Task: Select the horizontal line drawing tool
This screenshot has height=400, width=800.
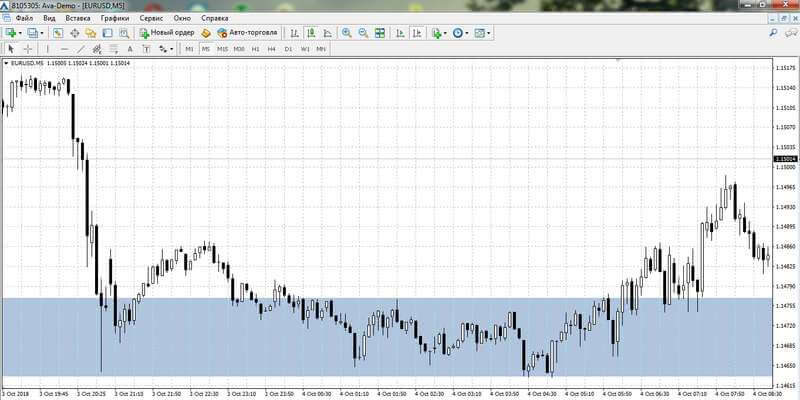Action: tap(64, 49)
